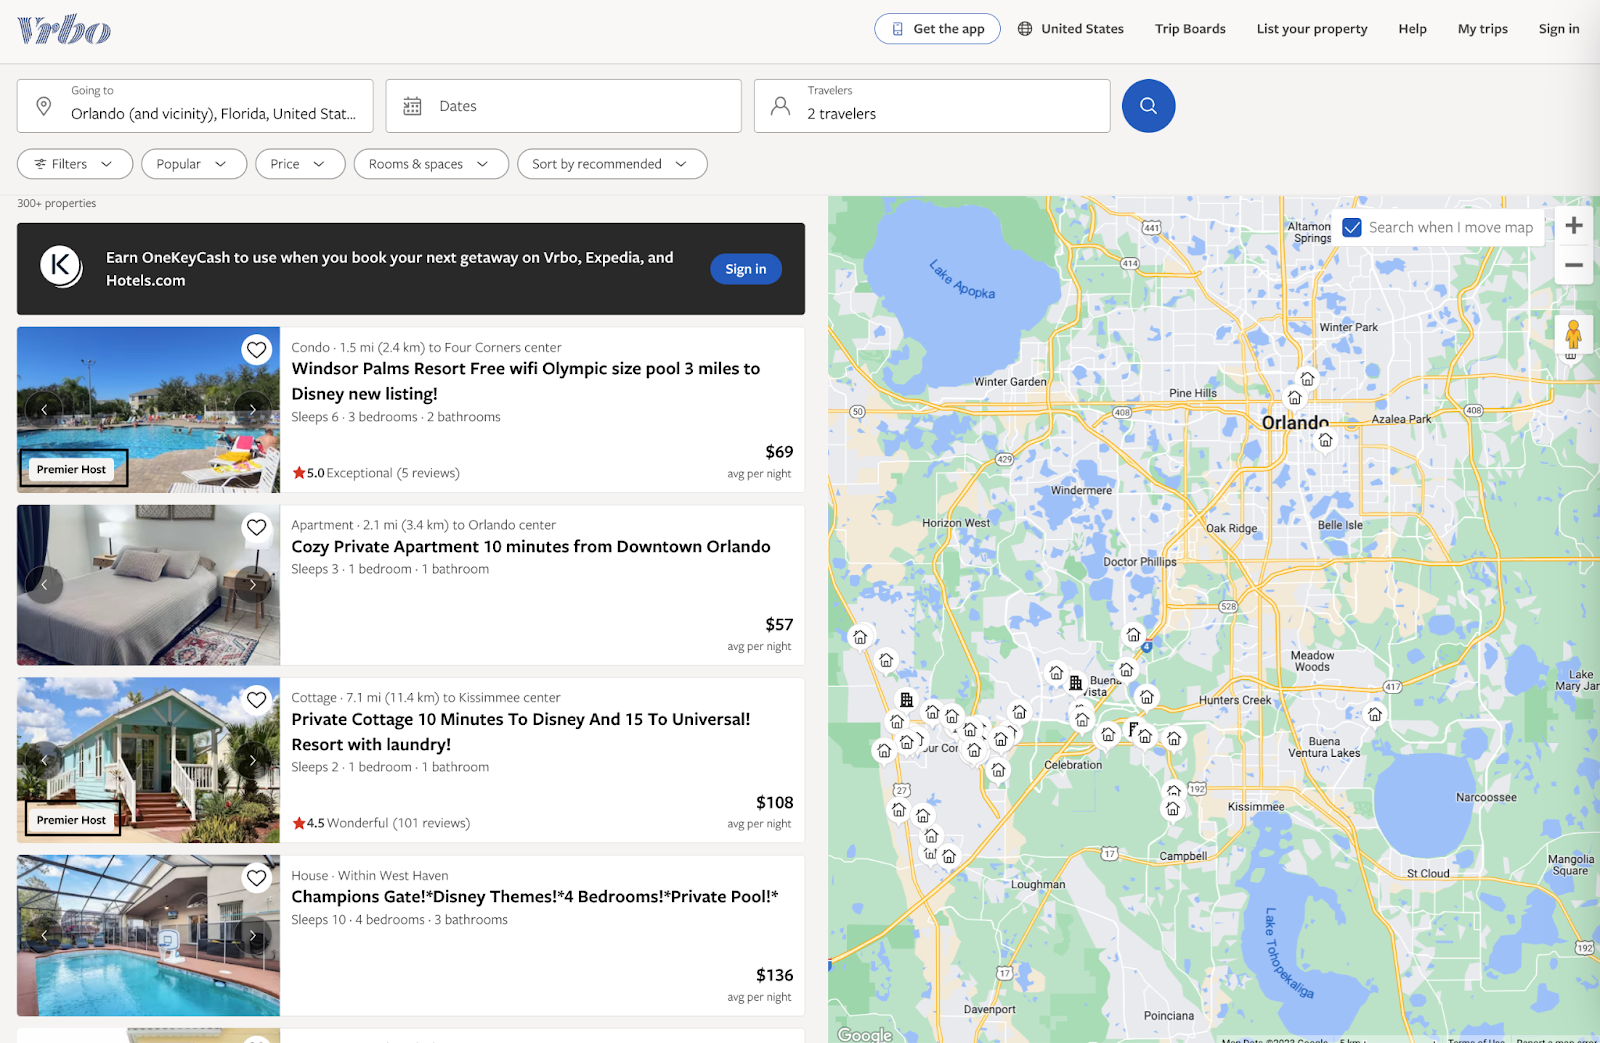Image resolution: width=1600 pixels, height=1043 pixels.
Task: Click Sign in button on OneKeyCash banner
Action: [745, 269]
